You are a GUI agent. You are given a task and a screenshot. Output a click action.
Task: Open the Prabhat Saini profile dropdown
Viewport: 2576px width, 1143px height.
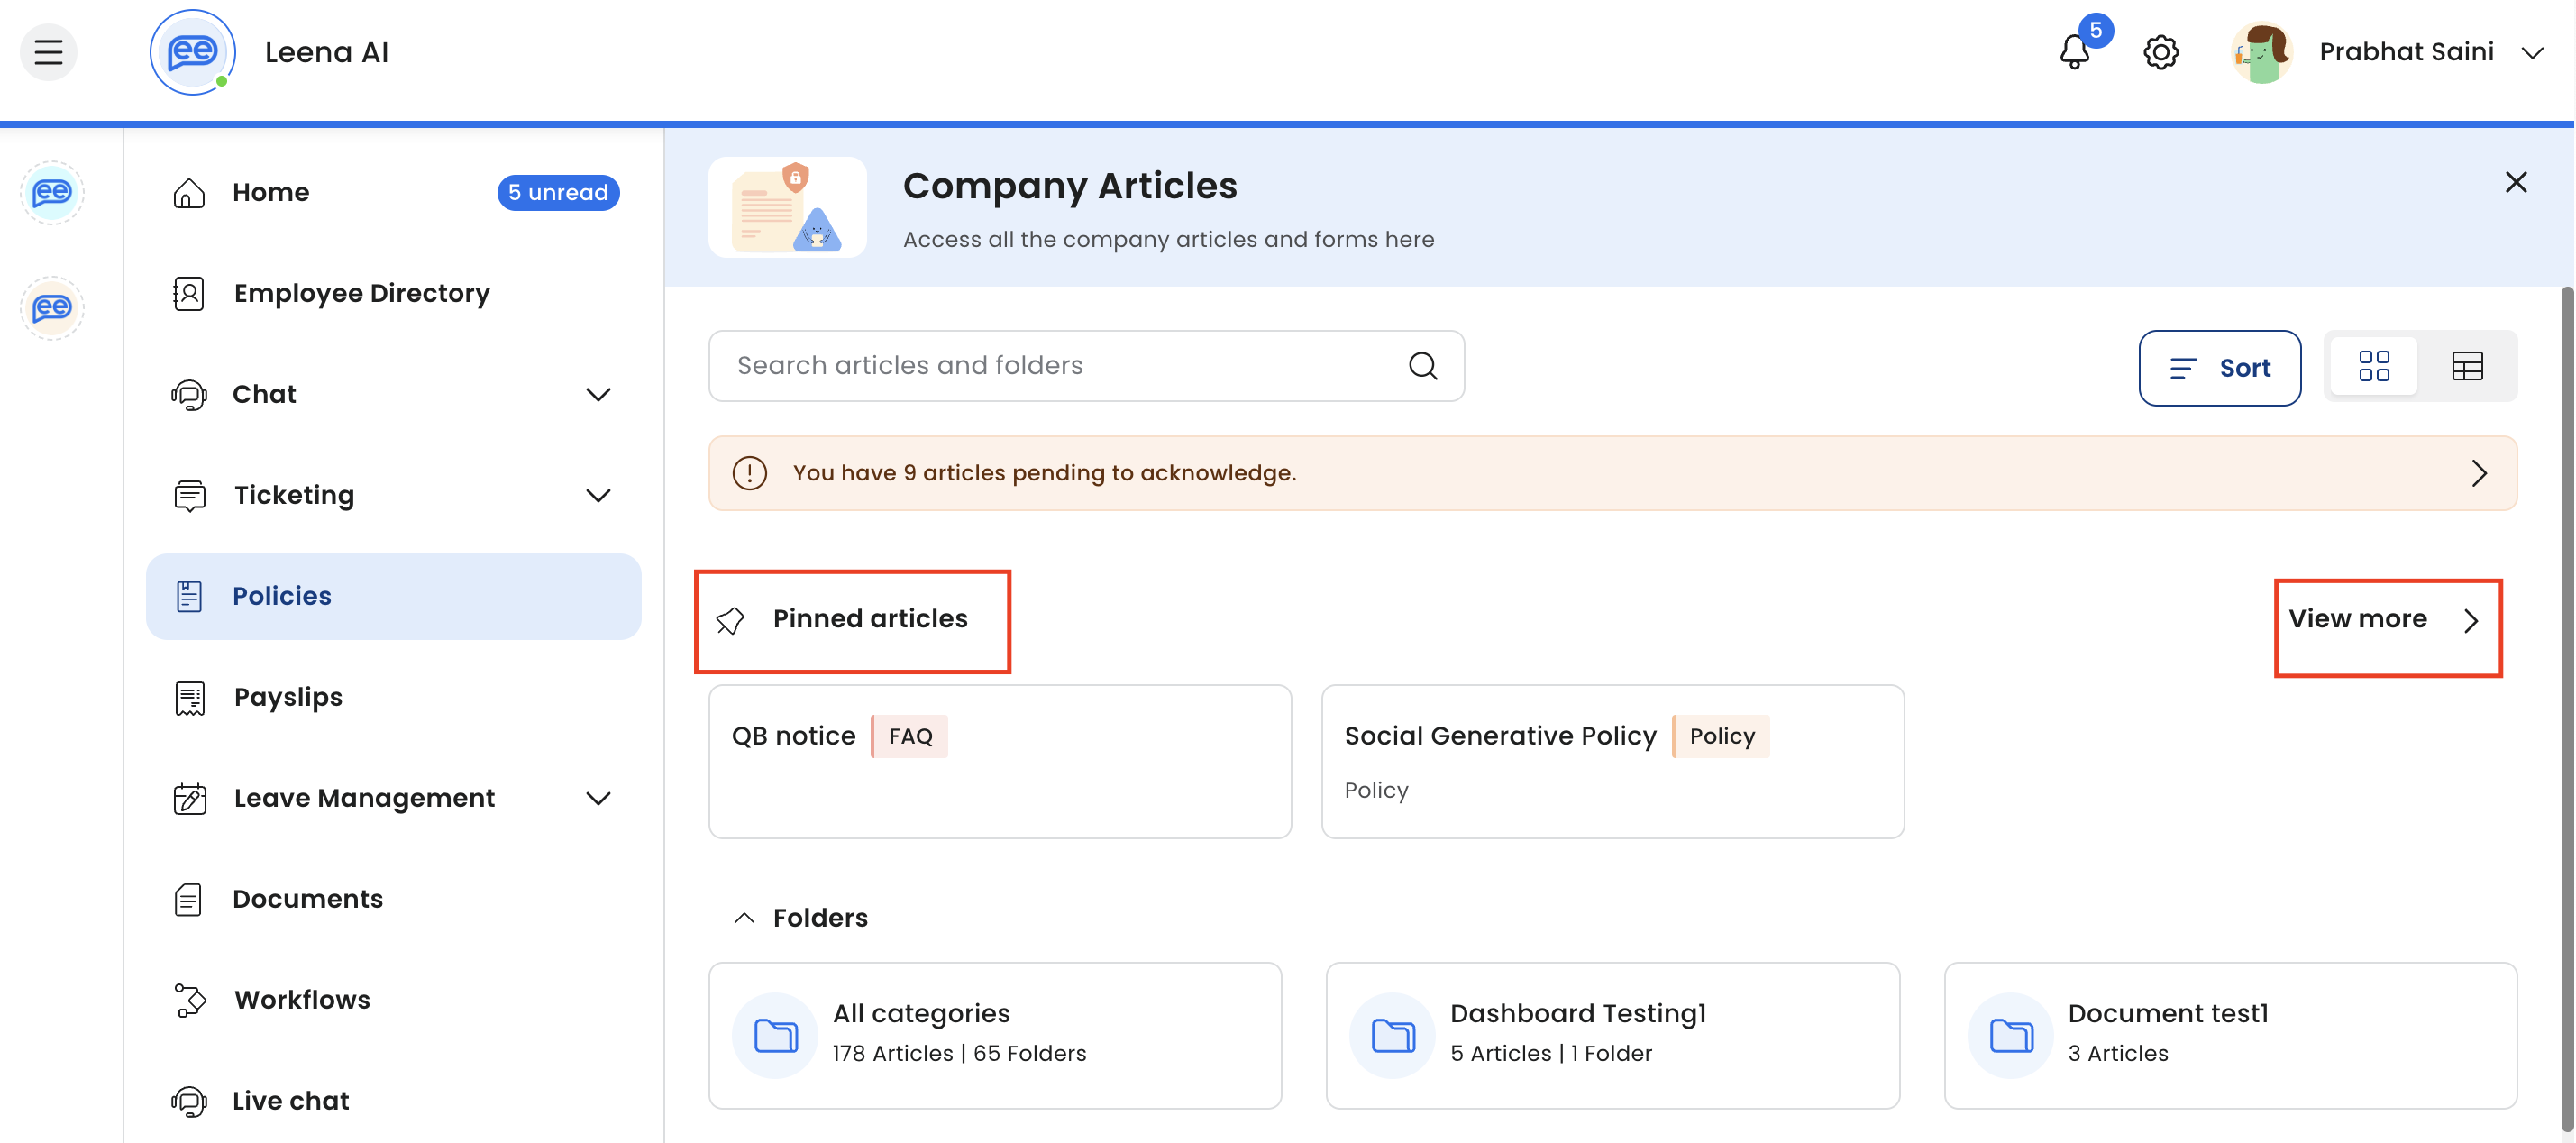point(2532,53)
